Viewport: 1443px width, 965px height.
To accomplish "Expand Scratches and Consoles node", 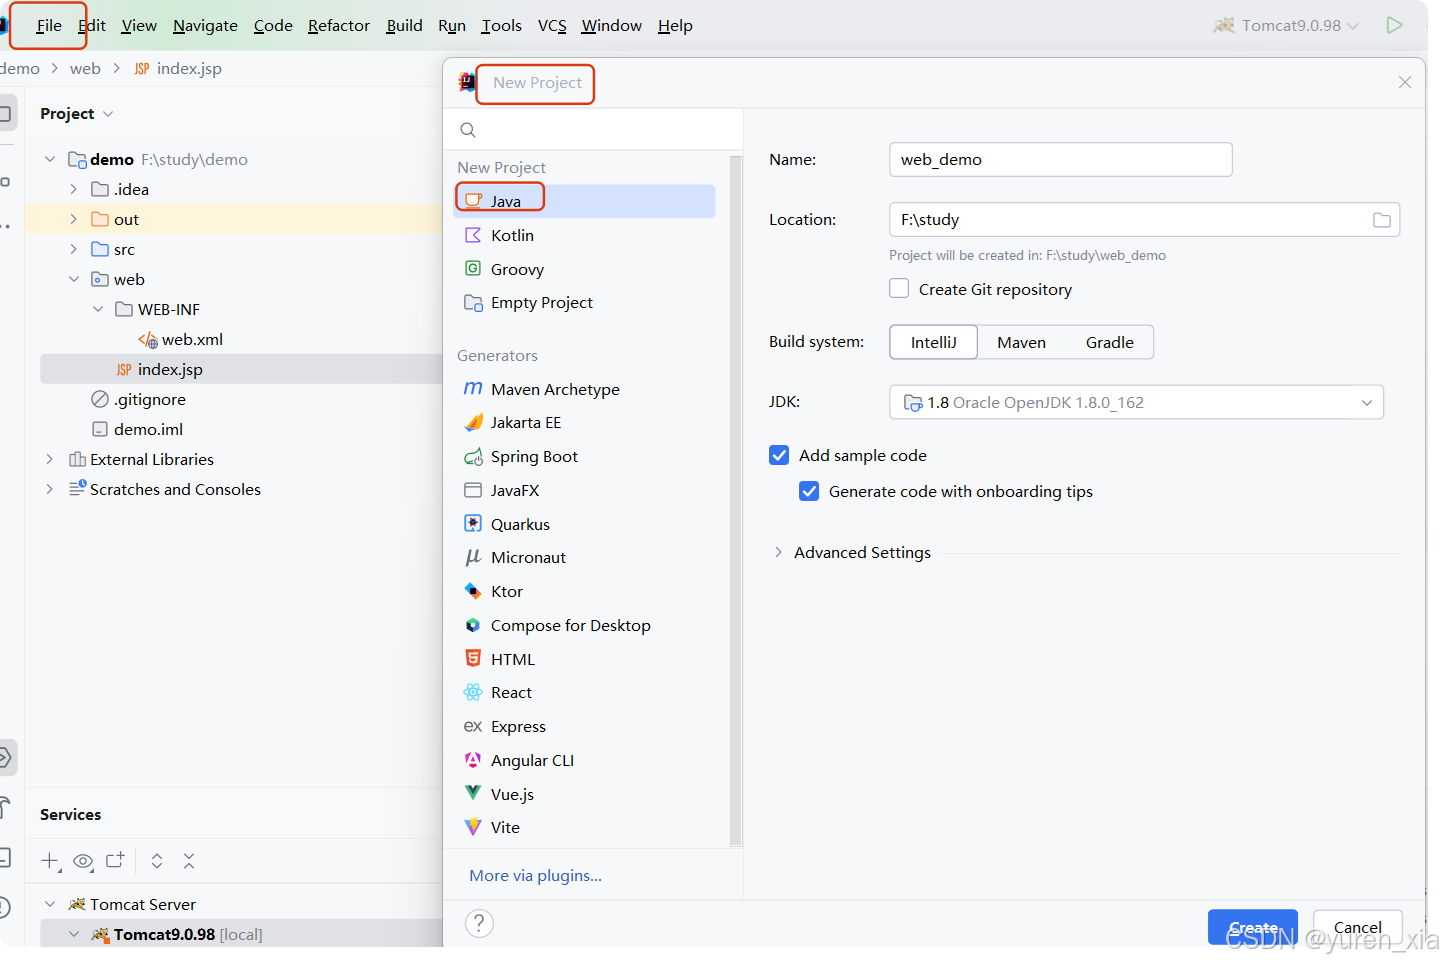I will coord(50,489).
